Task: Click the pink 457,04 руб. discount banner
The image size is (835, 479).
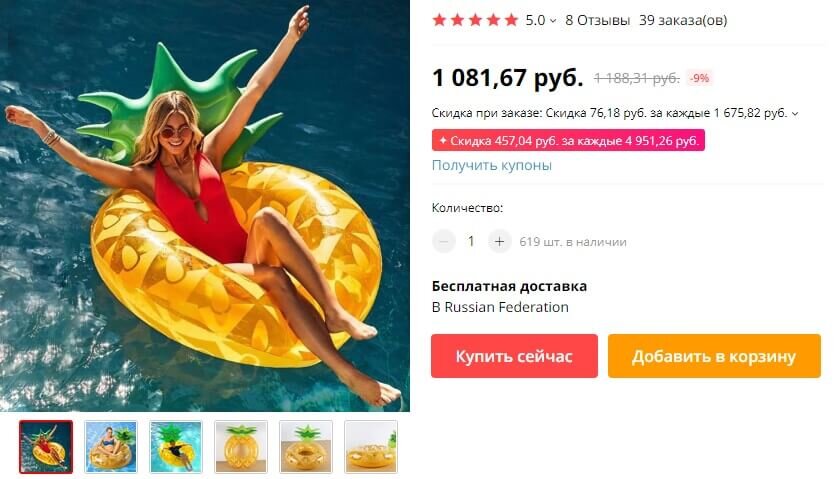Action: tap(568, 141)
